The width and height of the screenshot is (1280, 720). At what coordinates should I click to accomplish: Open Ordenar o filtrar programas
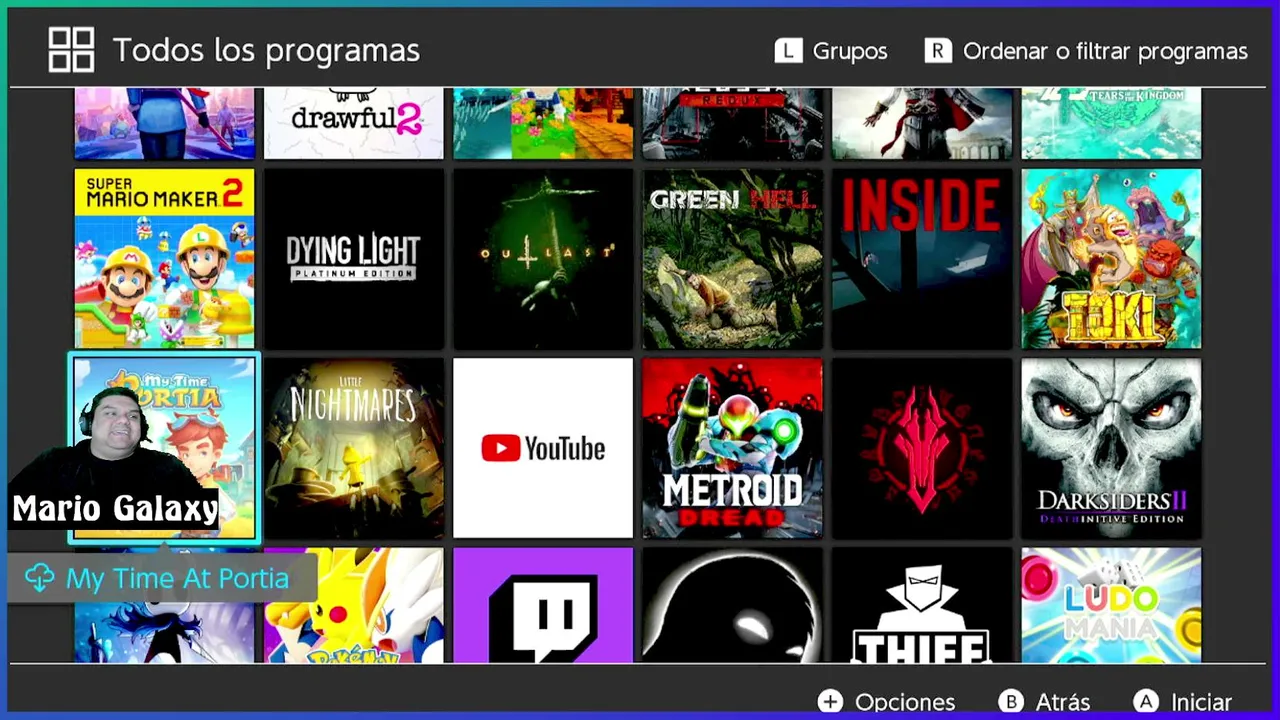point(1105,51)
